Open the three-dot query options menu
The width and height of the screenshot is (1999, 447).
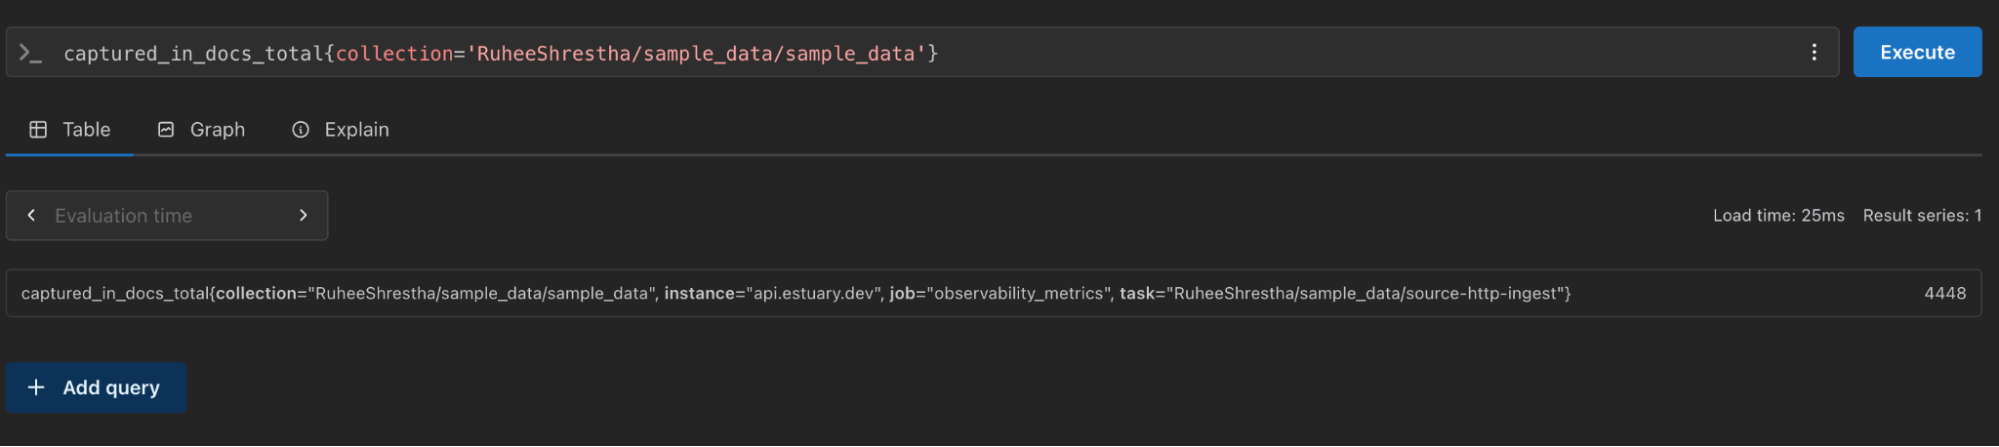pos(1813,52)
